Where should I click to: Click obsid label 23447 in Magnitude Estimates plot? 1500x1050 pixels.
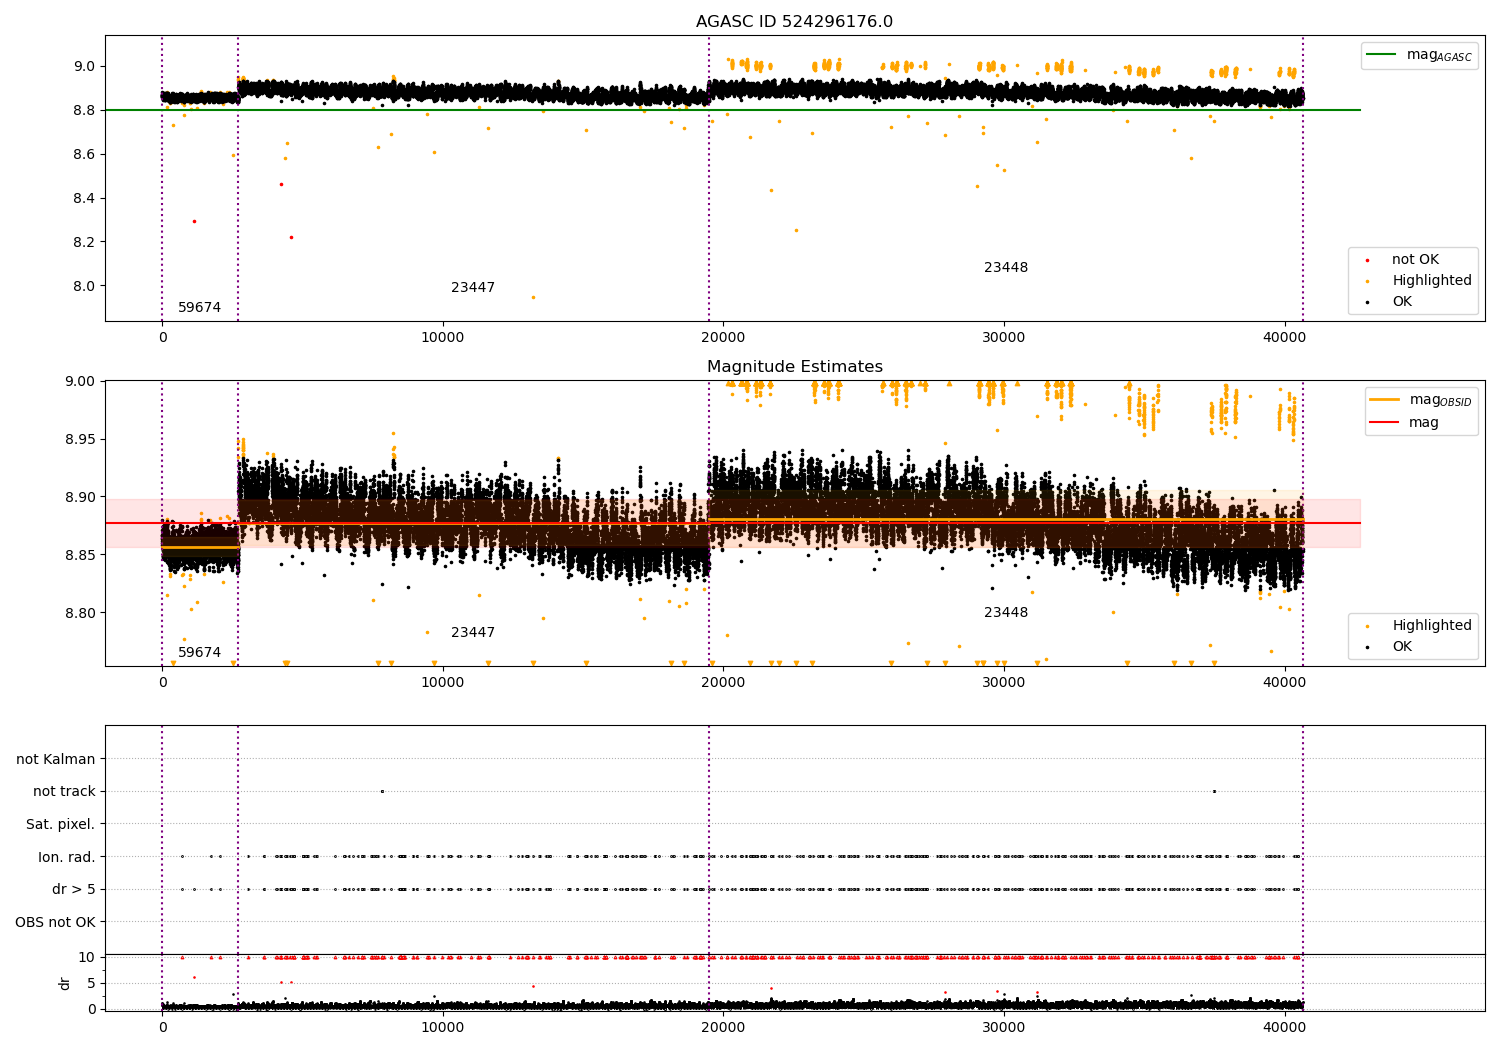click(x=473, y=633)
